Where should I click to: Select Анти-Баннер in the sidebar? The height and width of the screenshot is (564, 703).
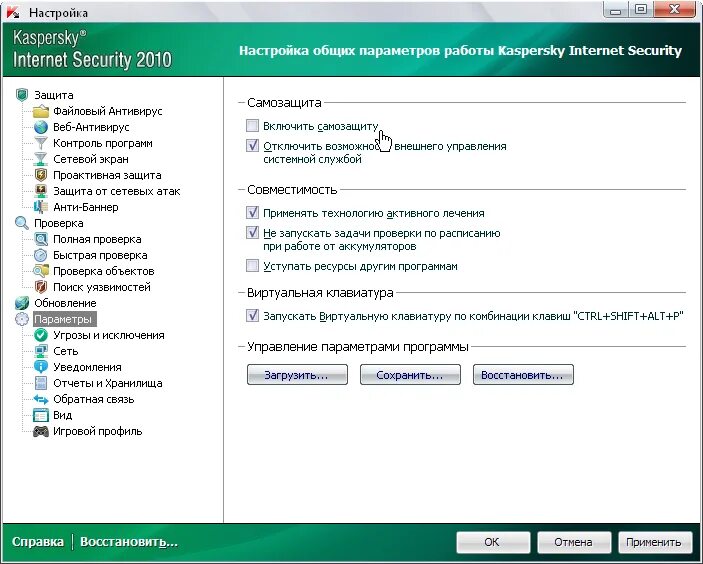click(86, 207)
